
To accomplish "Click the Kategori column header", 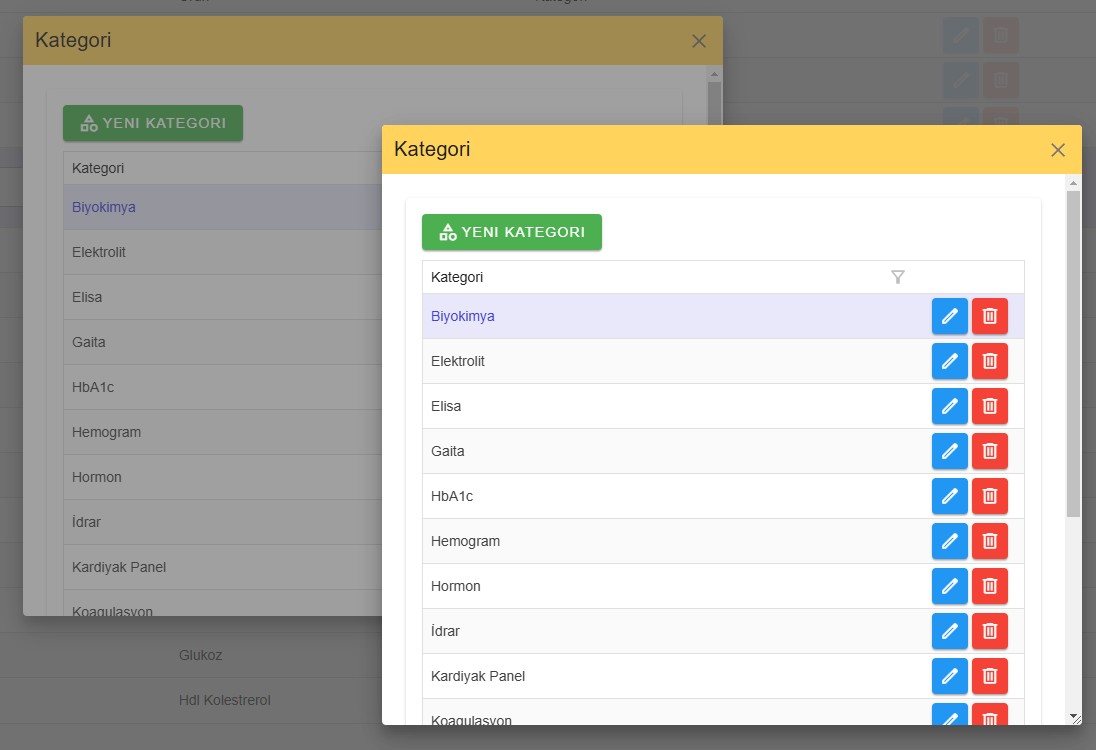I will click(x=456, y=277).
